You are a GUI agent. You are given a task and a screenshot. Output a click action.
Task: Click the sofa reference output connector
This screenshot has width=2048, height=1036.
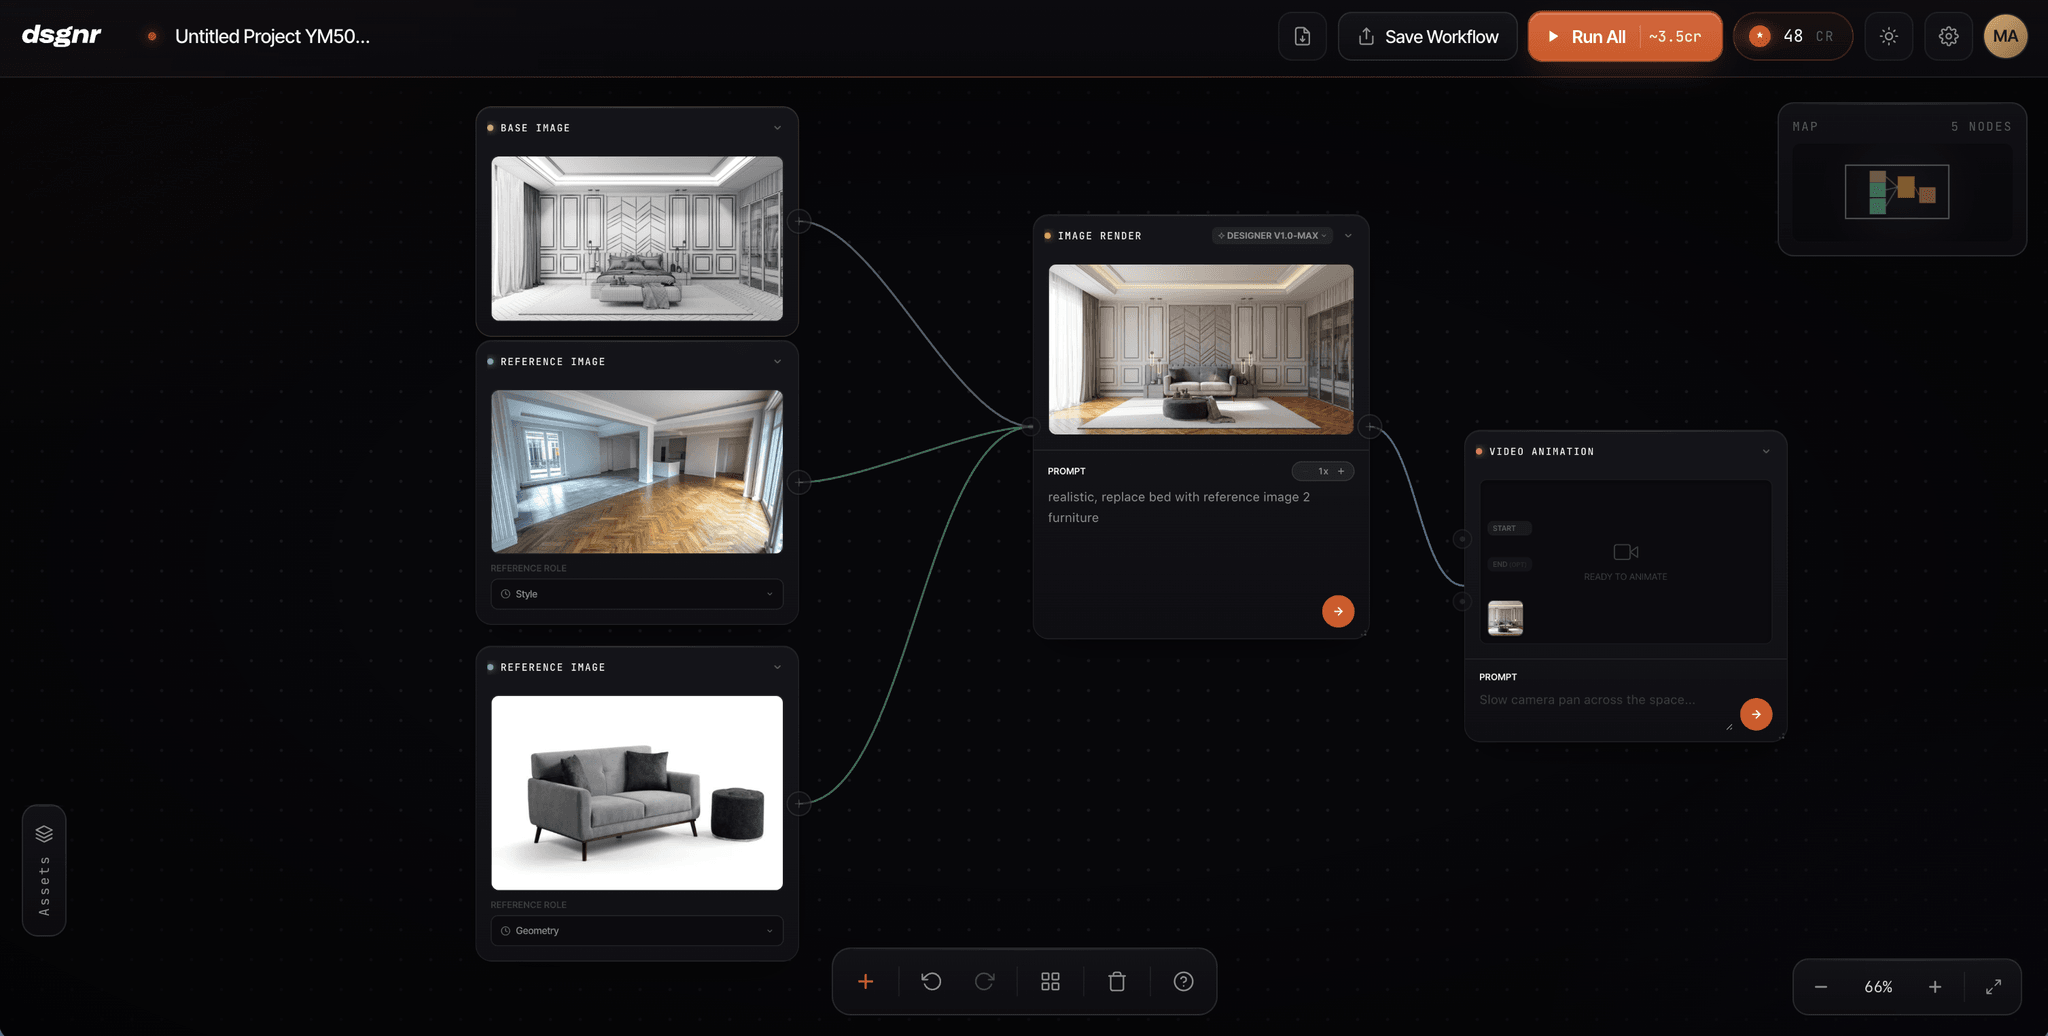(799, 803)
